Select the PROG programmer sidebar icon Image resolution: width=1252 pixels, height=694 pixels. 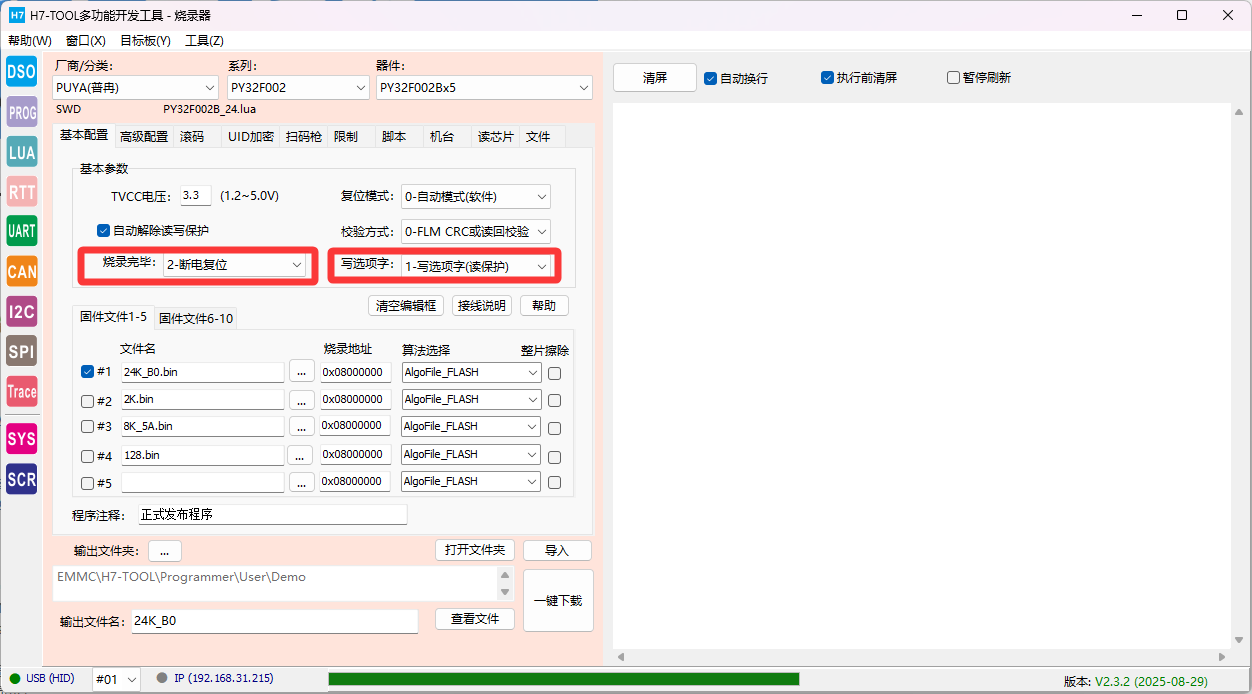click(21, 112)
